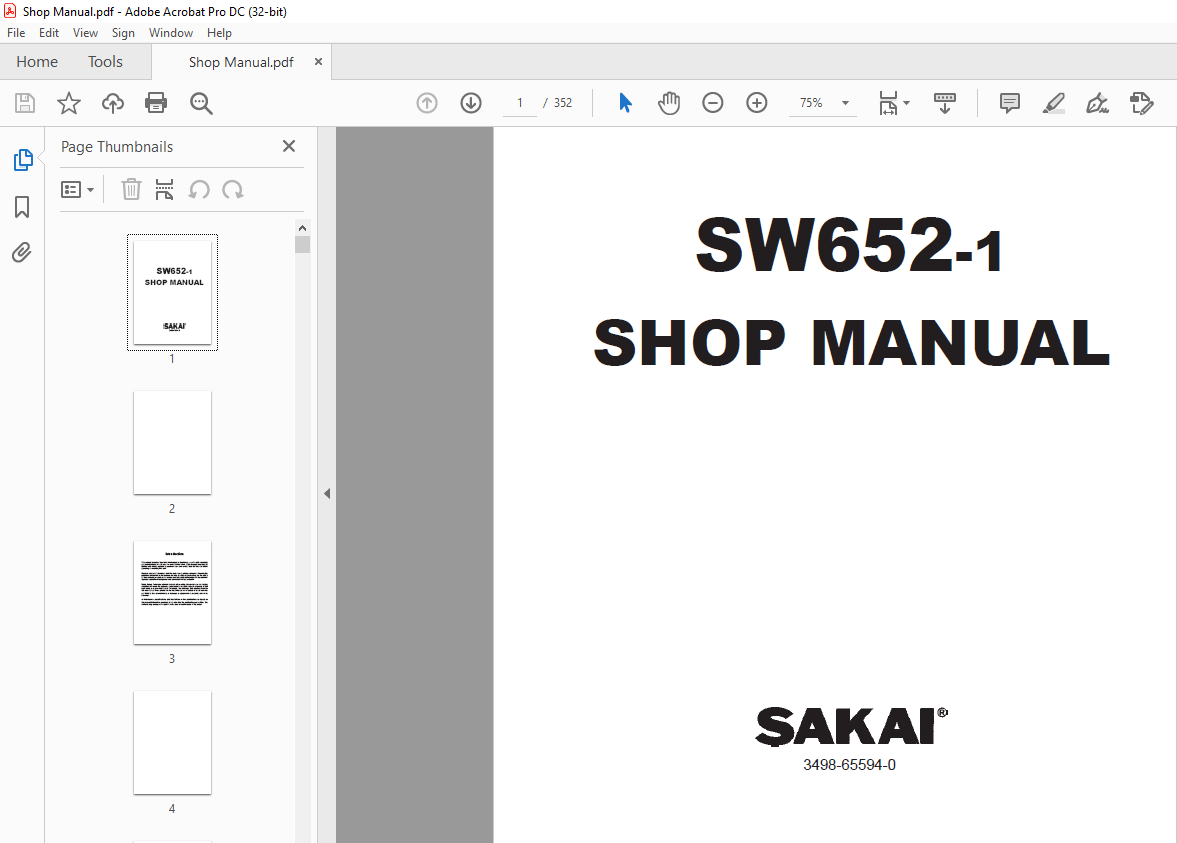Select page 4 thumbnail

173,743
